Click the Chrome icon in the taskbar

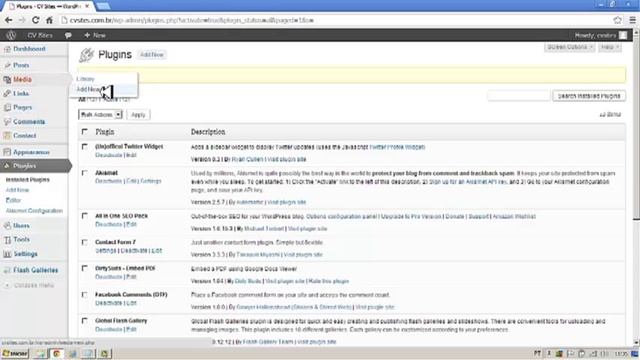pos(57,353)
